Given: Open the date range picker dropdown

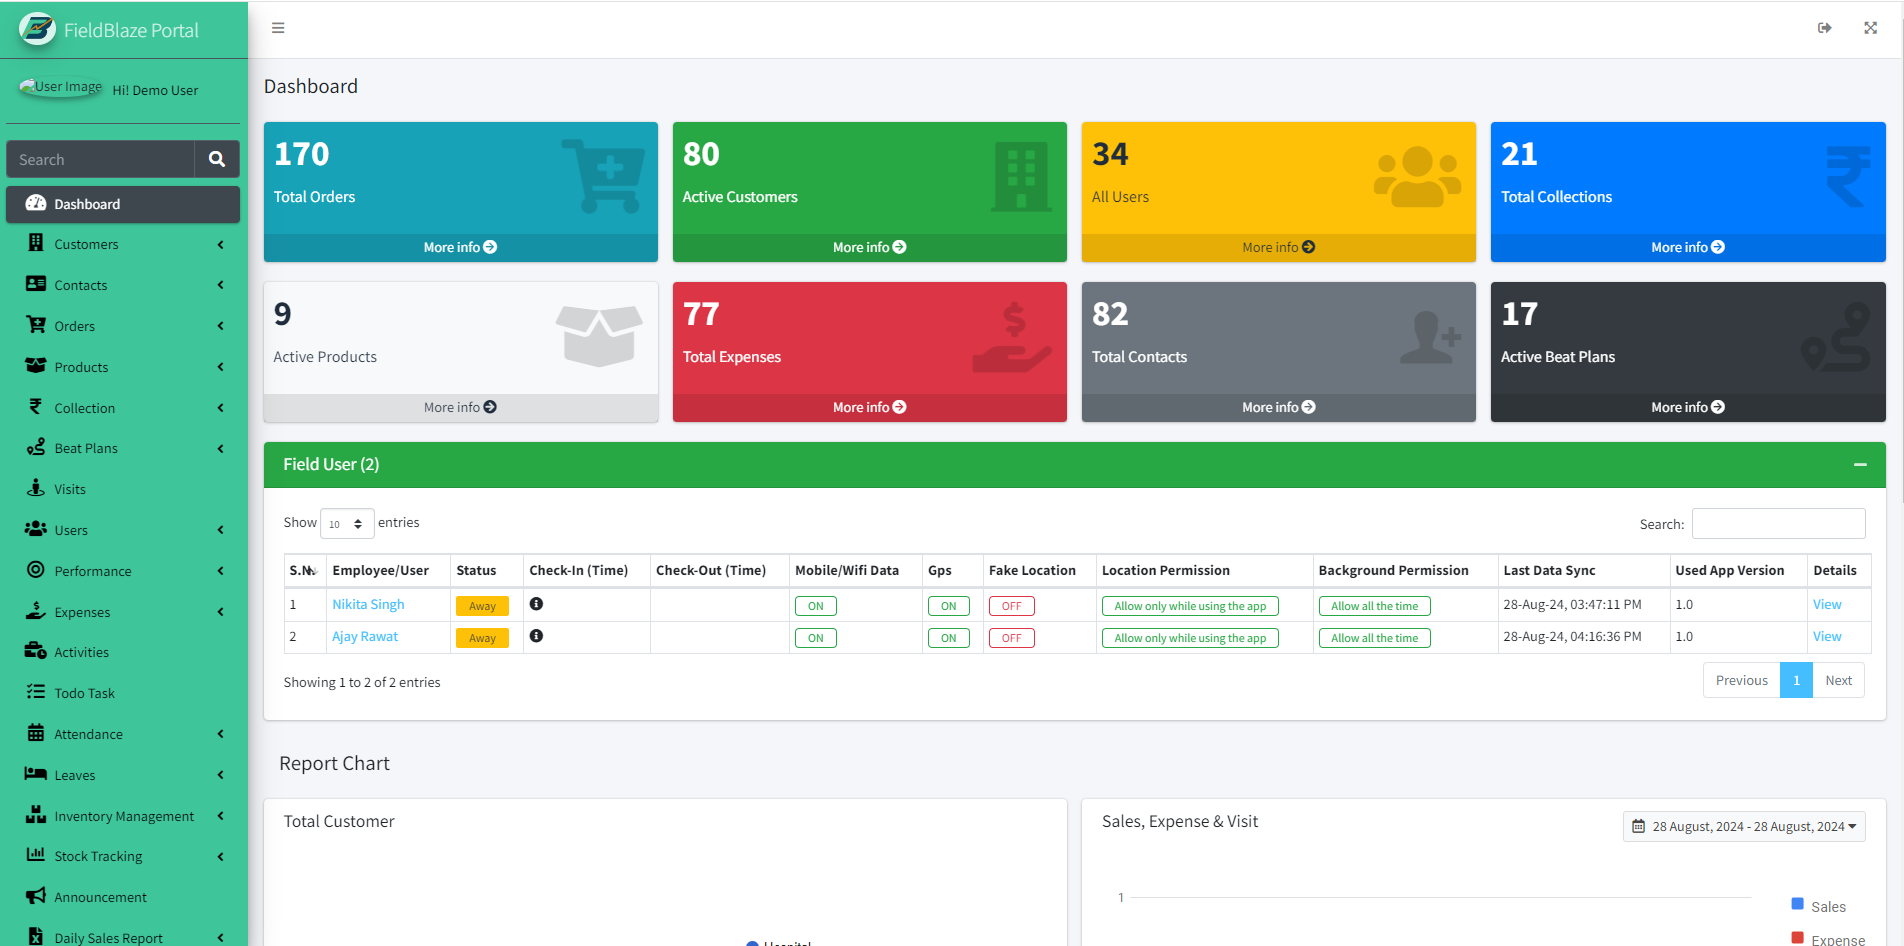Looking at the screenshot, I should click(x=1743, y=827).
